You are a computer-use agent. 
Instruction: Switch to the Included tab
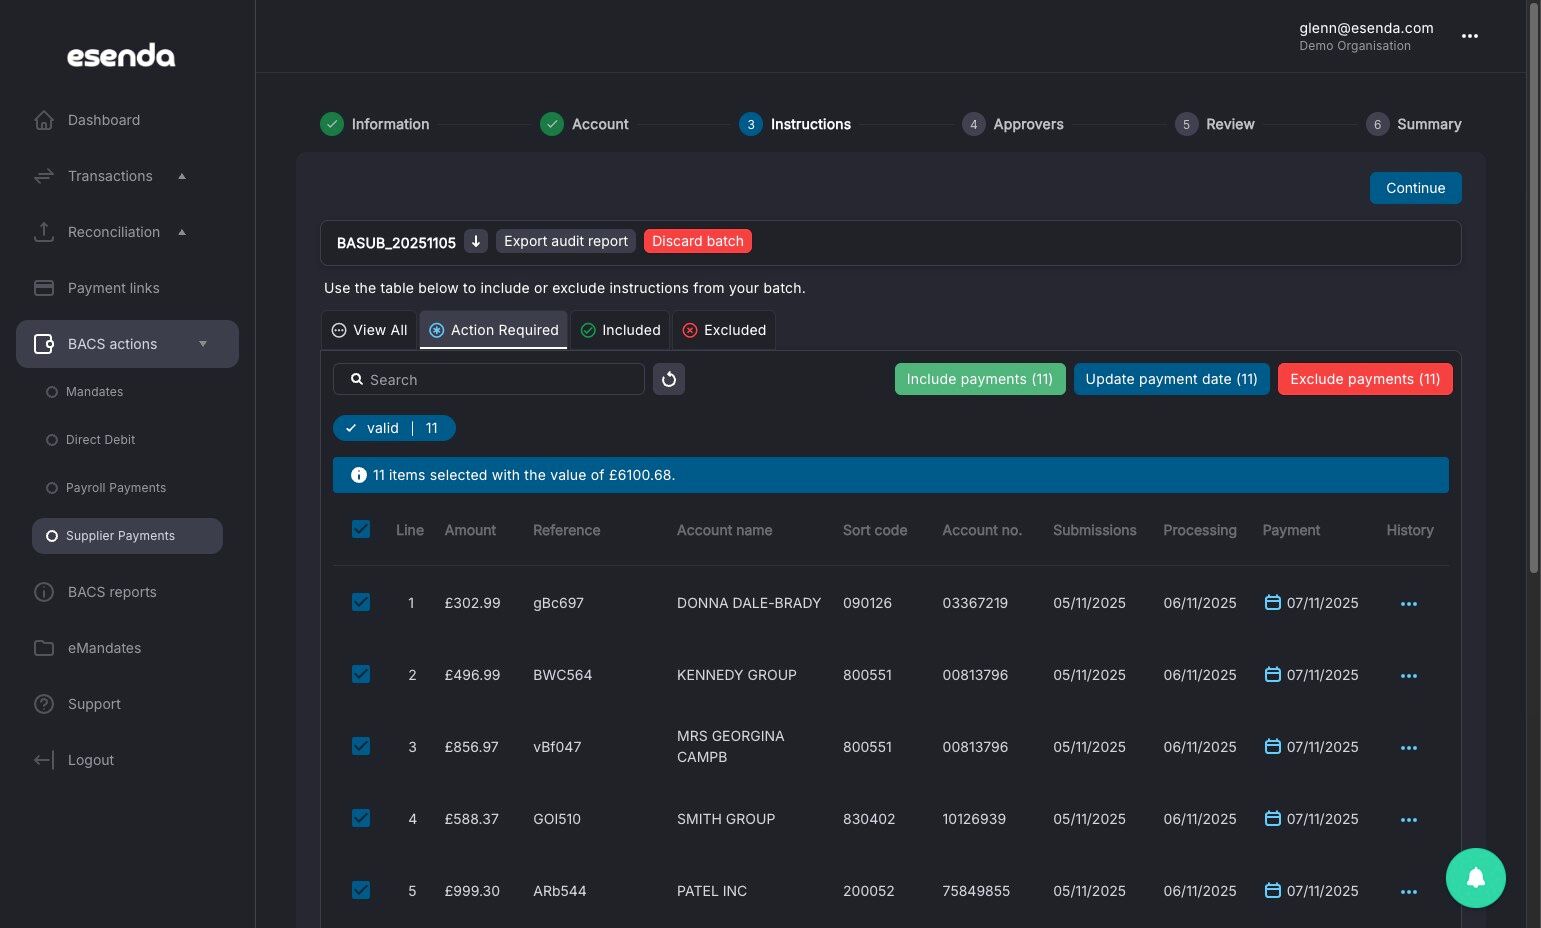620,330
